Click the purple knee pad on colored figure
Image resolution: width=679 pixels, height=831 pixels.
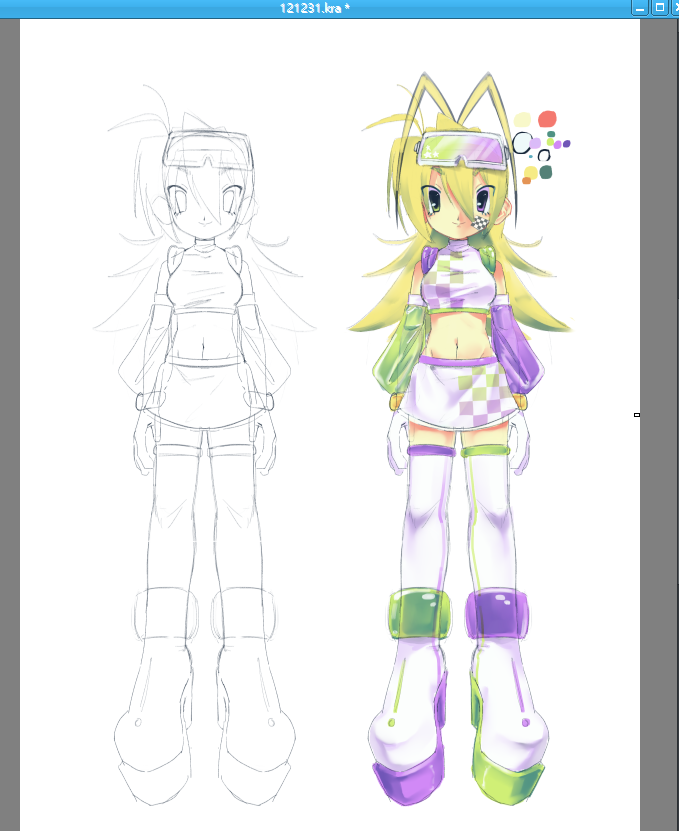(x=497, y=613)
